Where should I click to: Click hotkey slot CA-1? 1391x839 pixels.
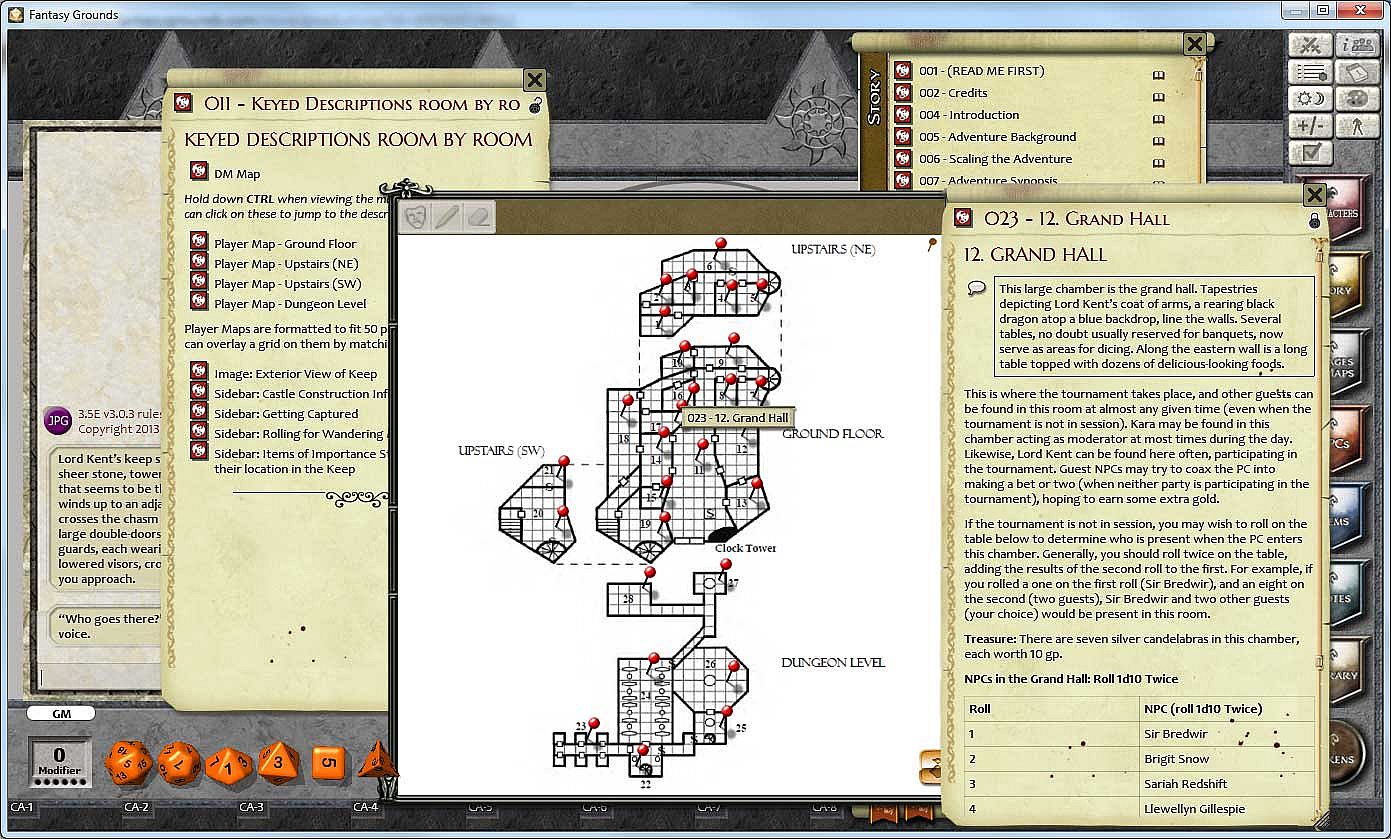click(23, 807)
